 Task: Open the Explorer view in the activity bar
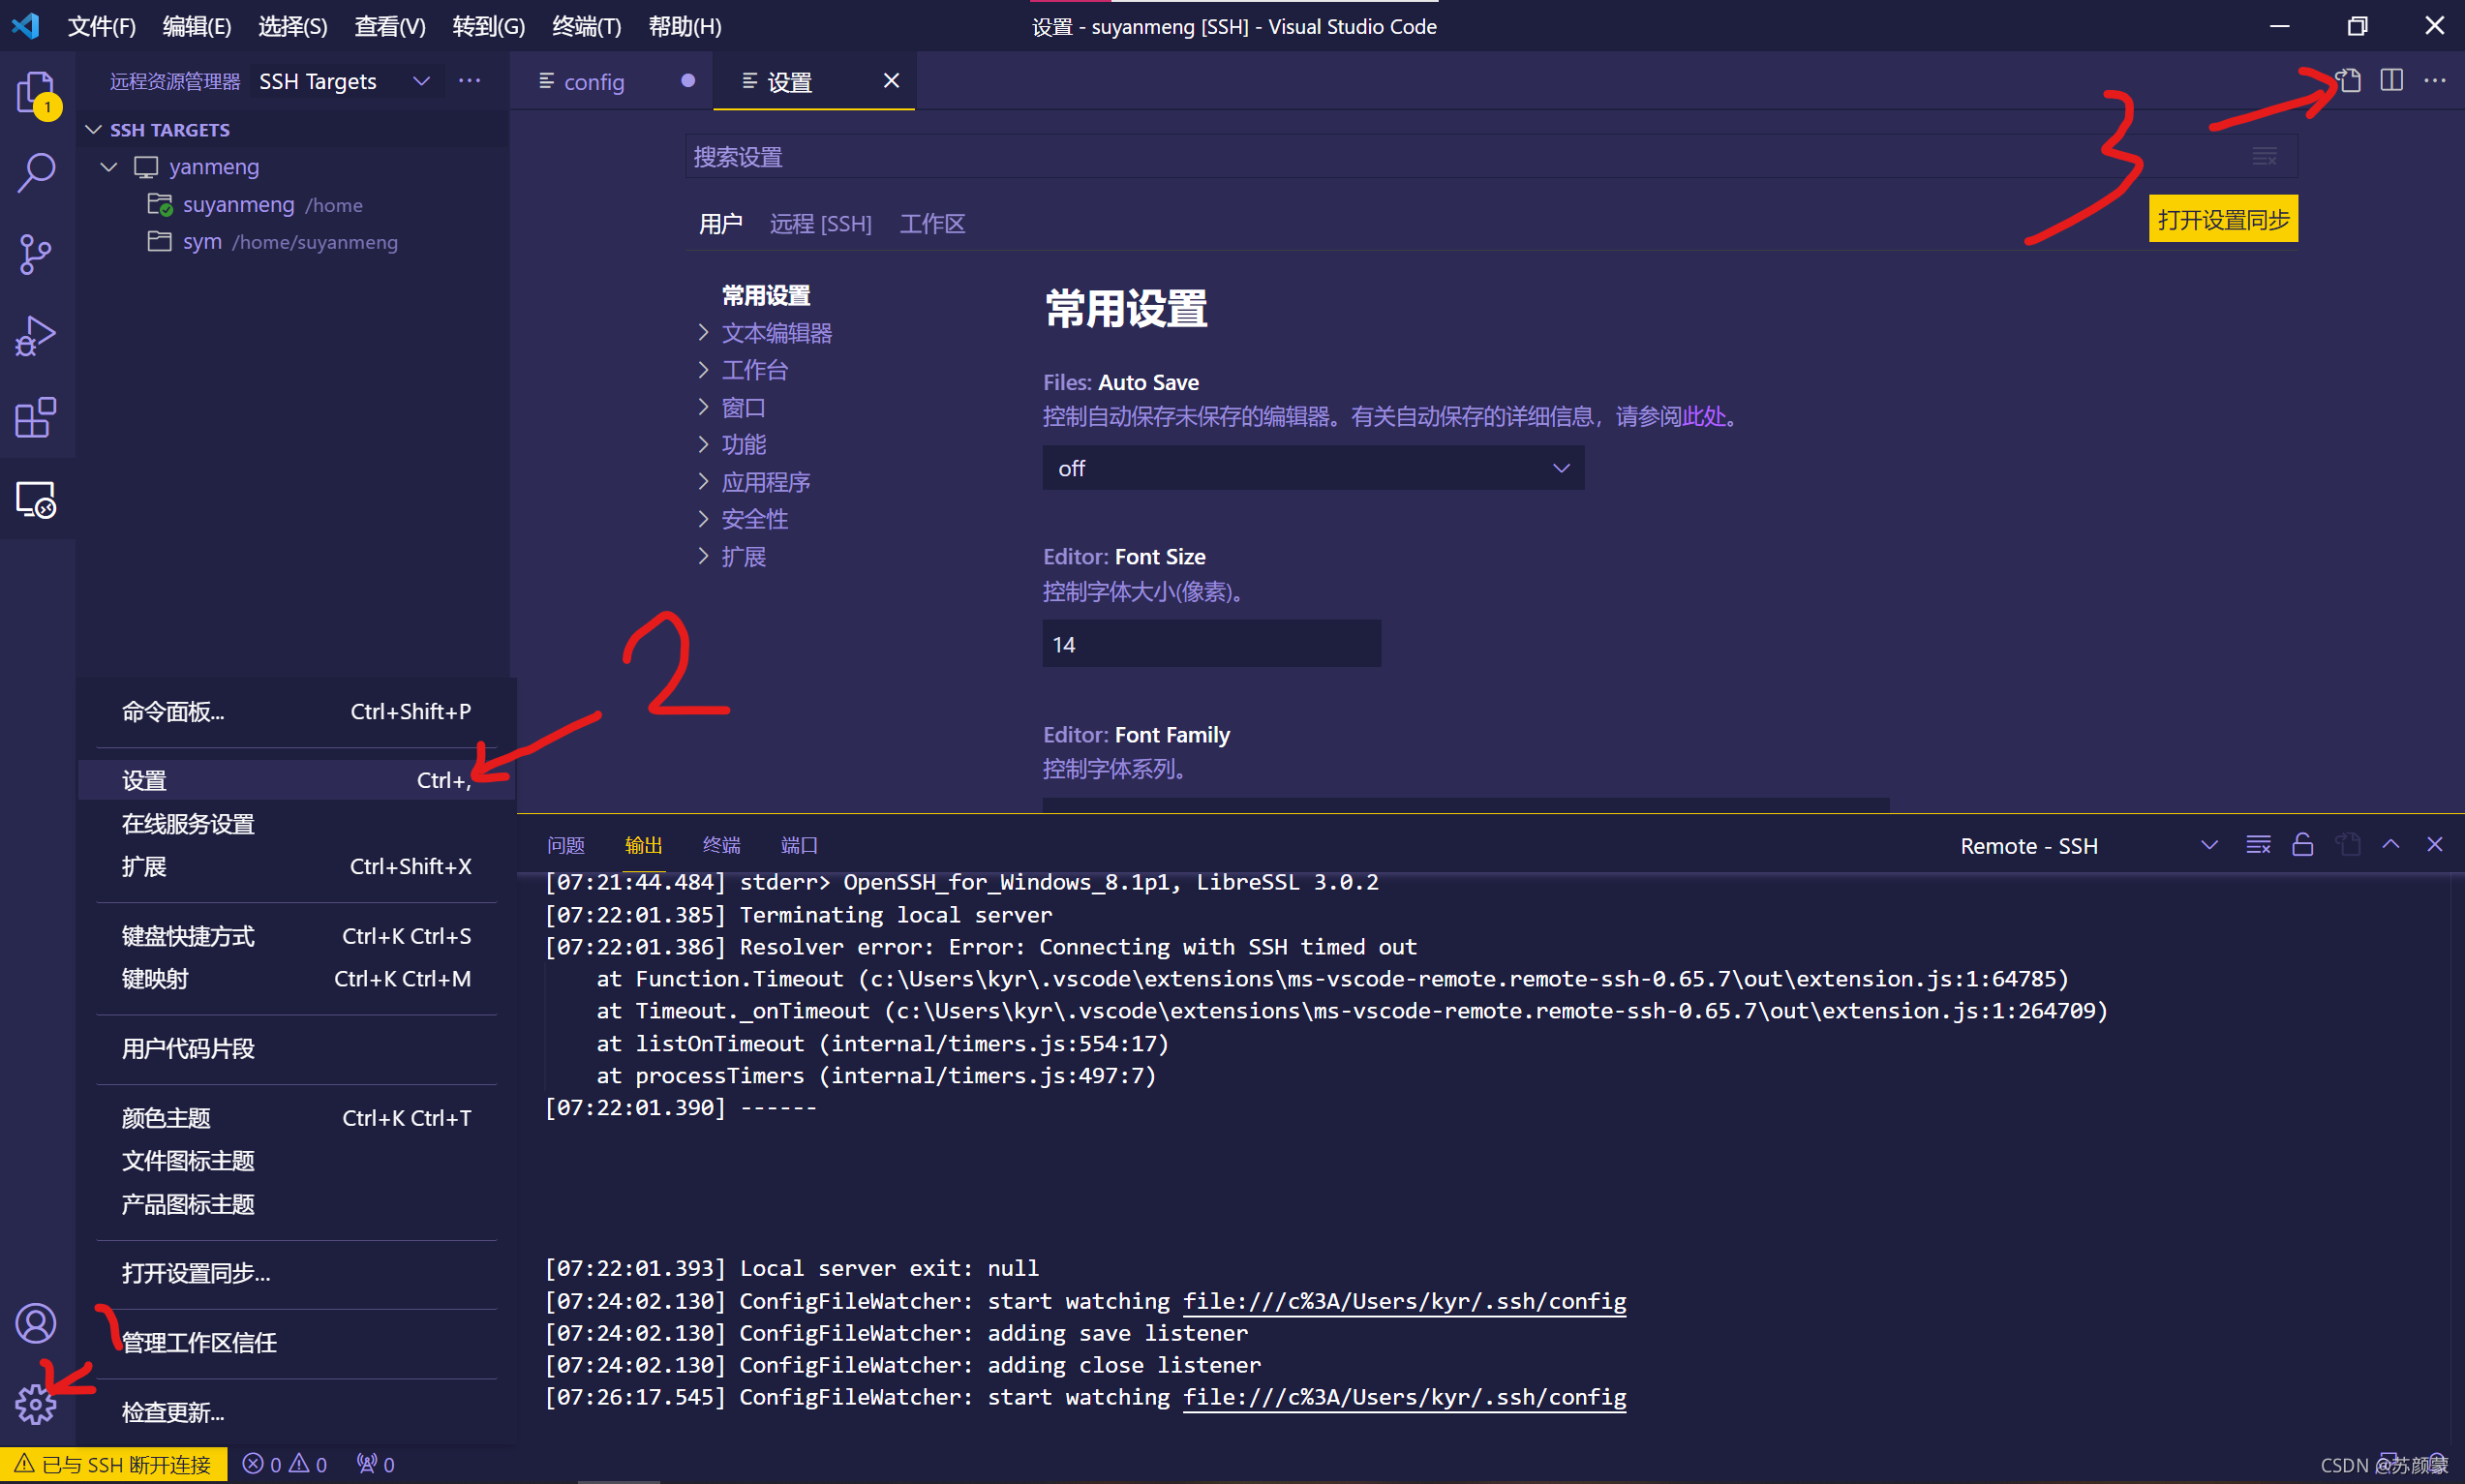point(37,93)
